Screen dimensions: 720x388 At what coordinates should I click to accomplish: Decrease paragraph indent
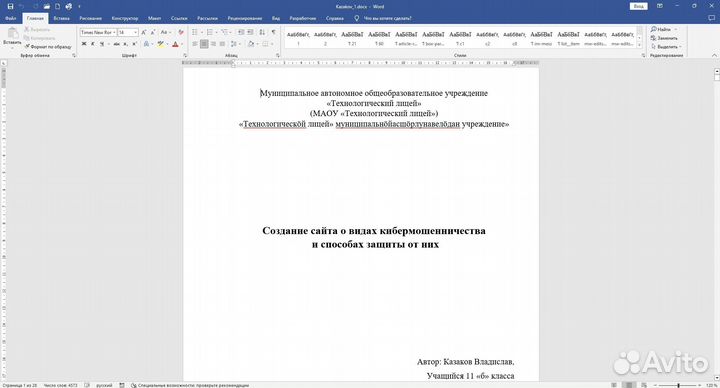pos(241,32)
